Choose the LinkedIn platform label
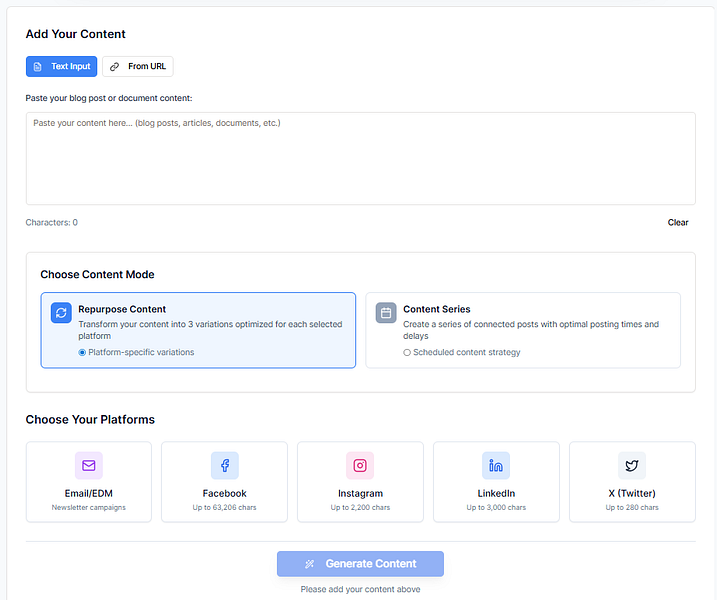Viewport: 717px width, 600px height. click(x=496, y=493)
